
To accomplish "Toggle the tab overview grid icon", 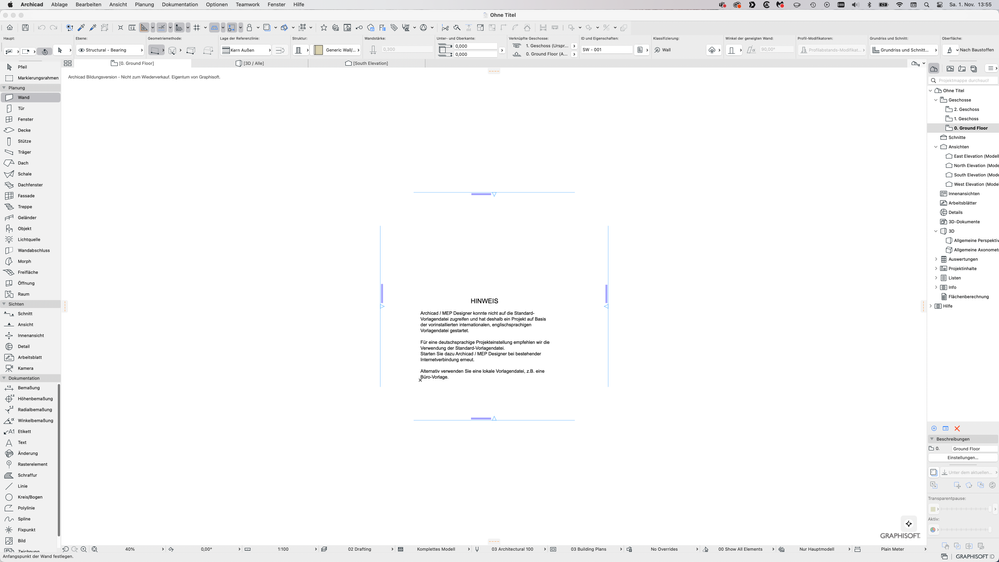I will (x=68, y=63).
